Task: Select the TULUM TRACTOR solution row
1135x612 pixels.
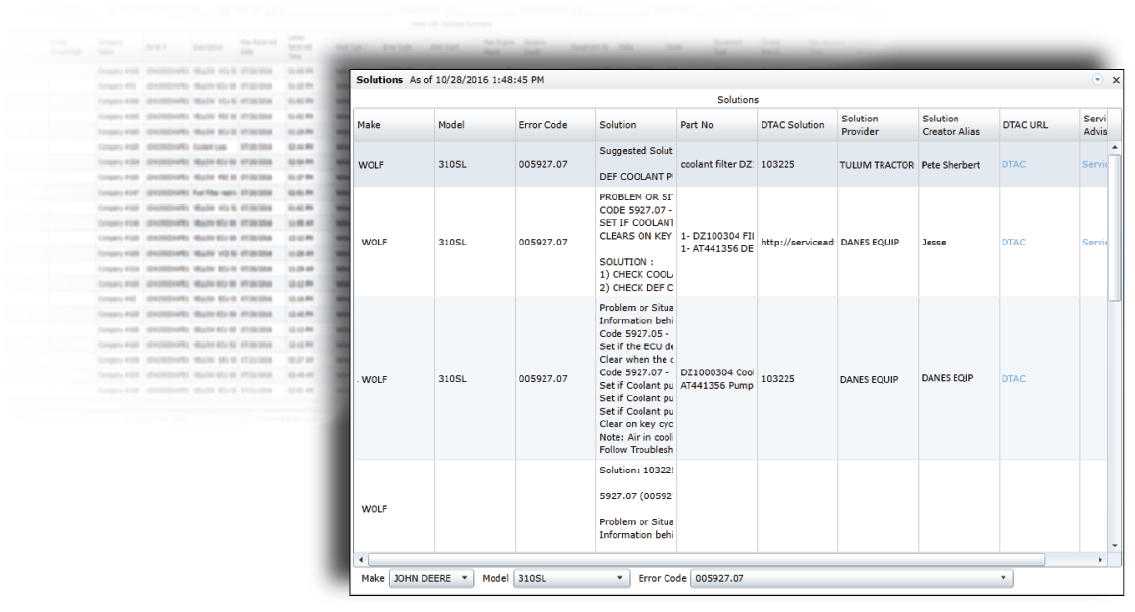Action: click(876, 163)
